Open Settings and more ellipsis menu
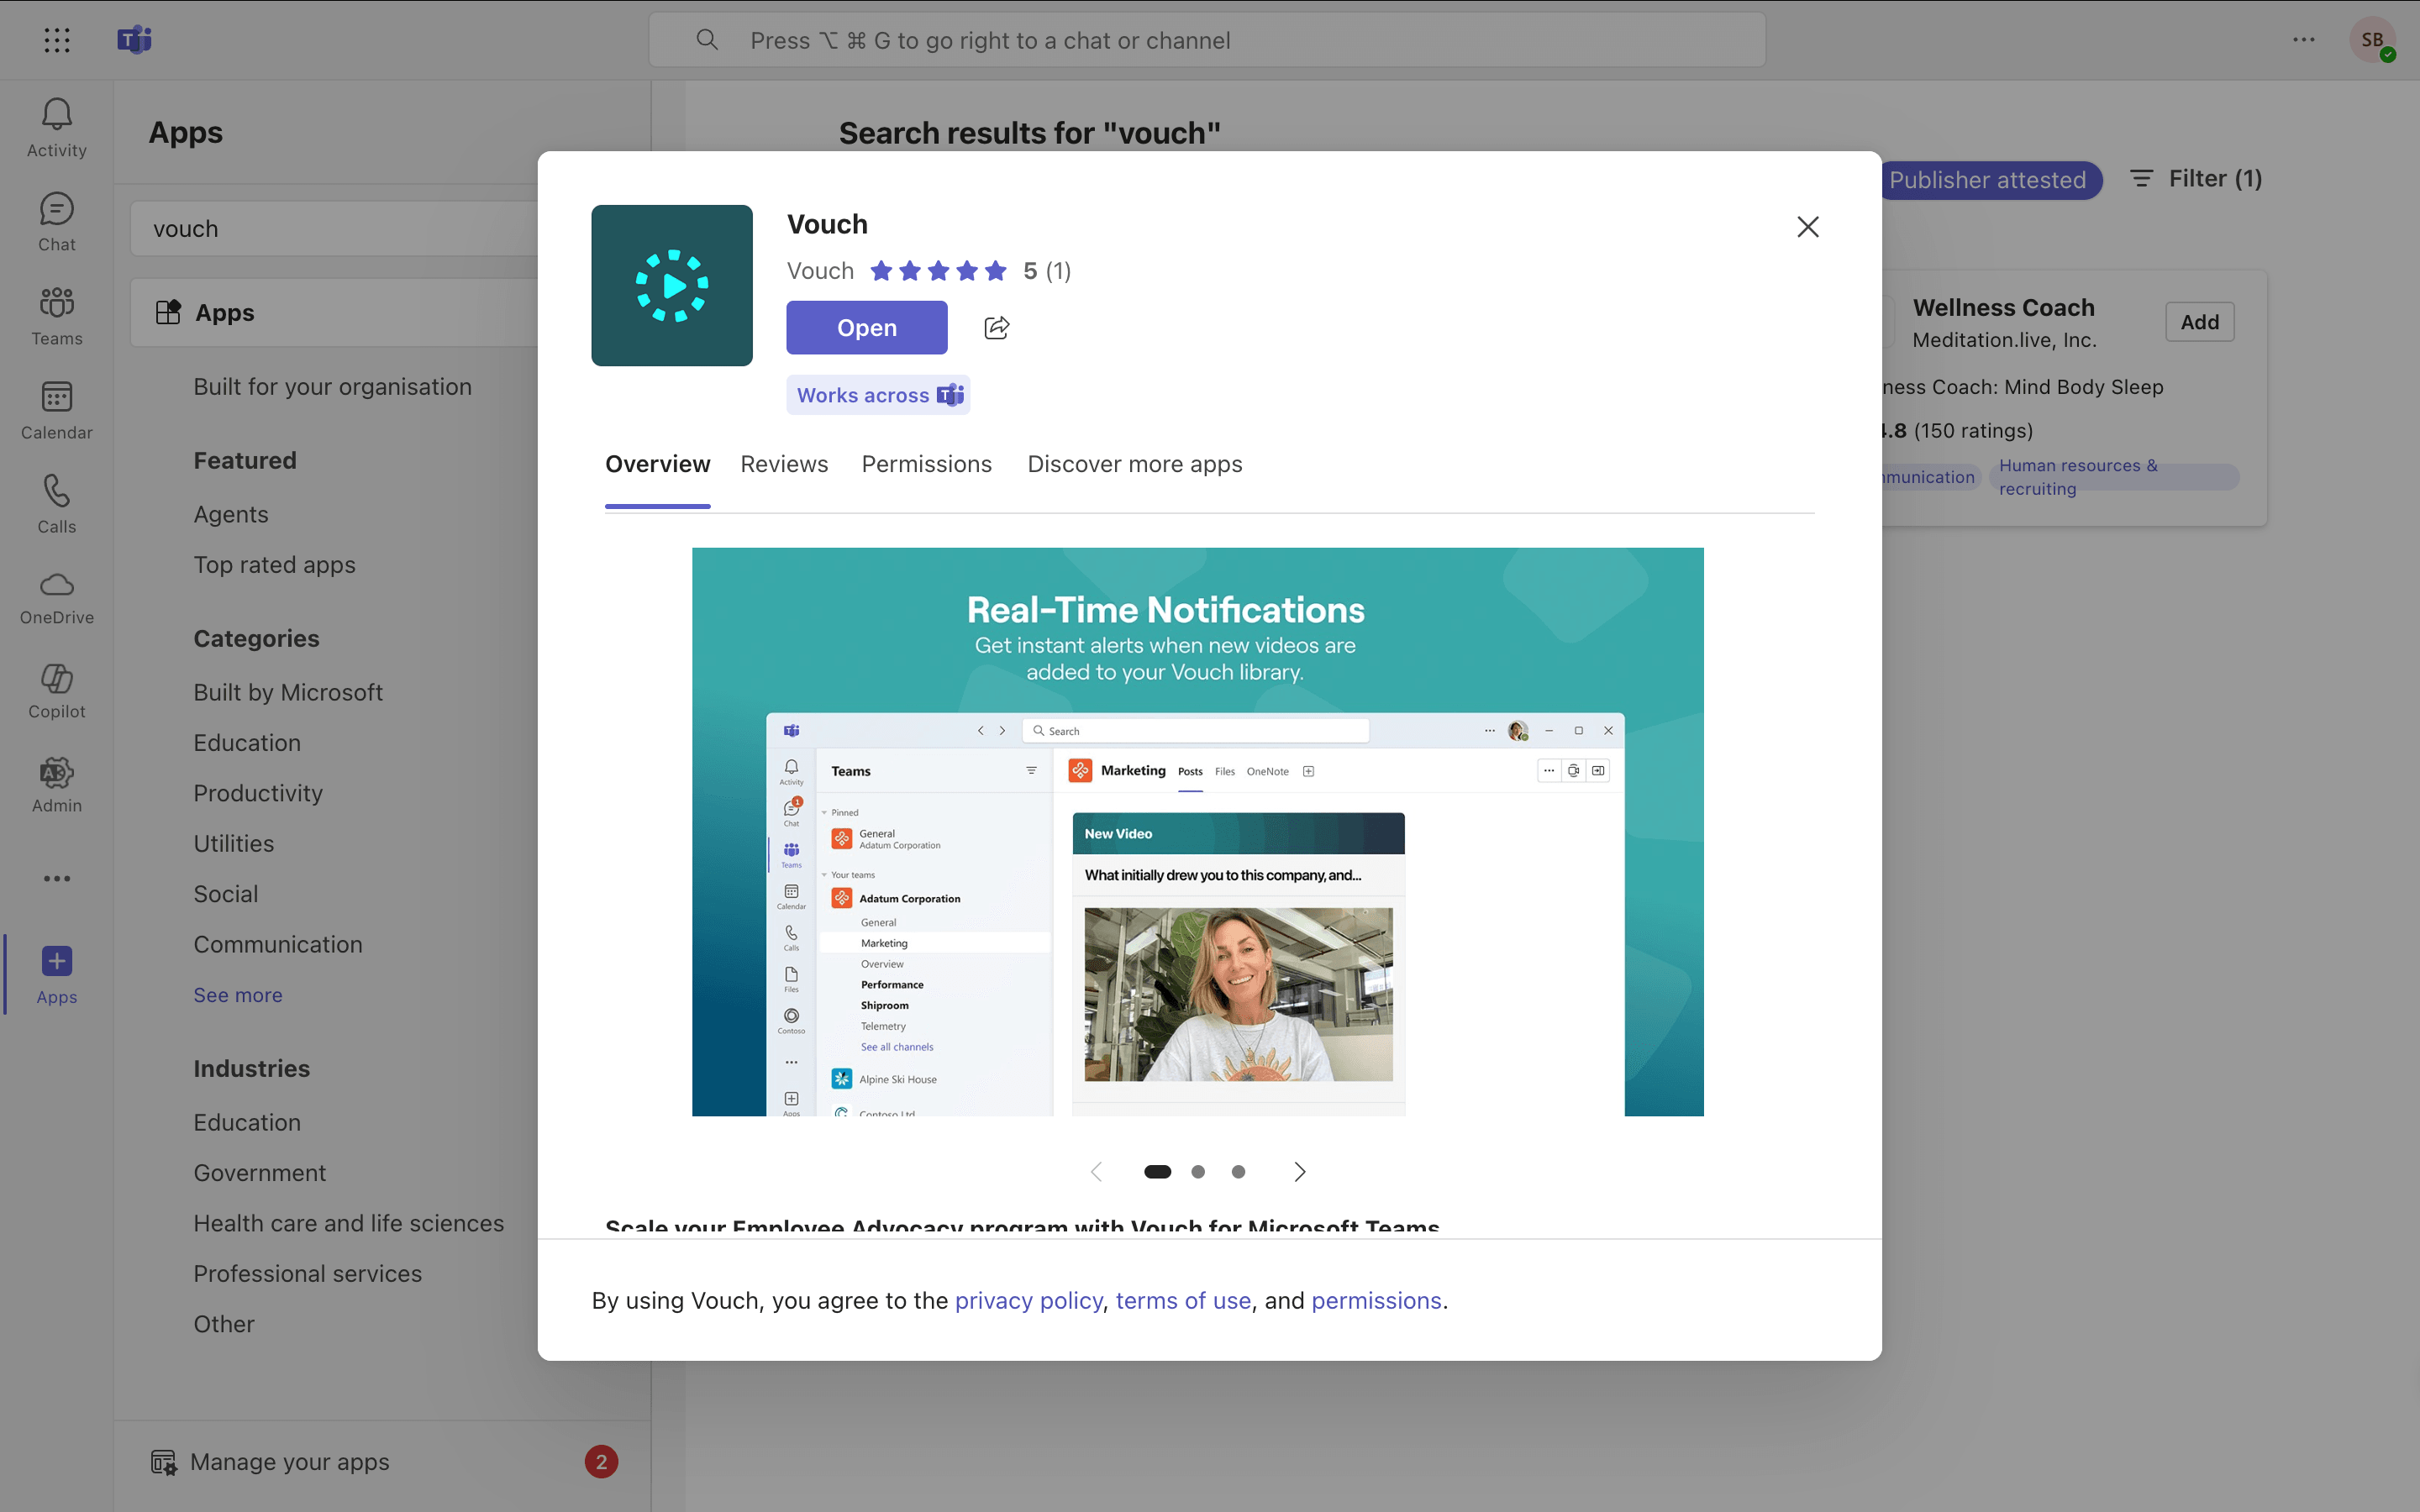 [2304, 40]
